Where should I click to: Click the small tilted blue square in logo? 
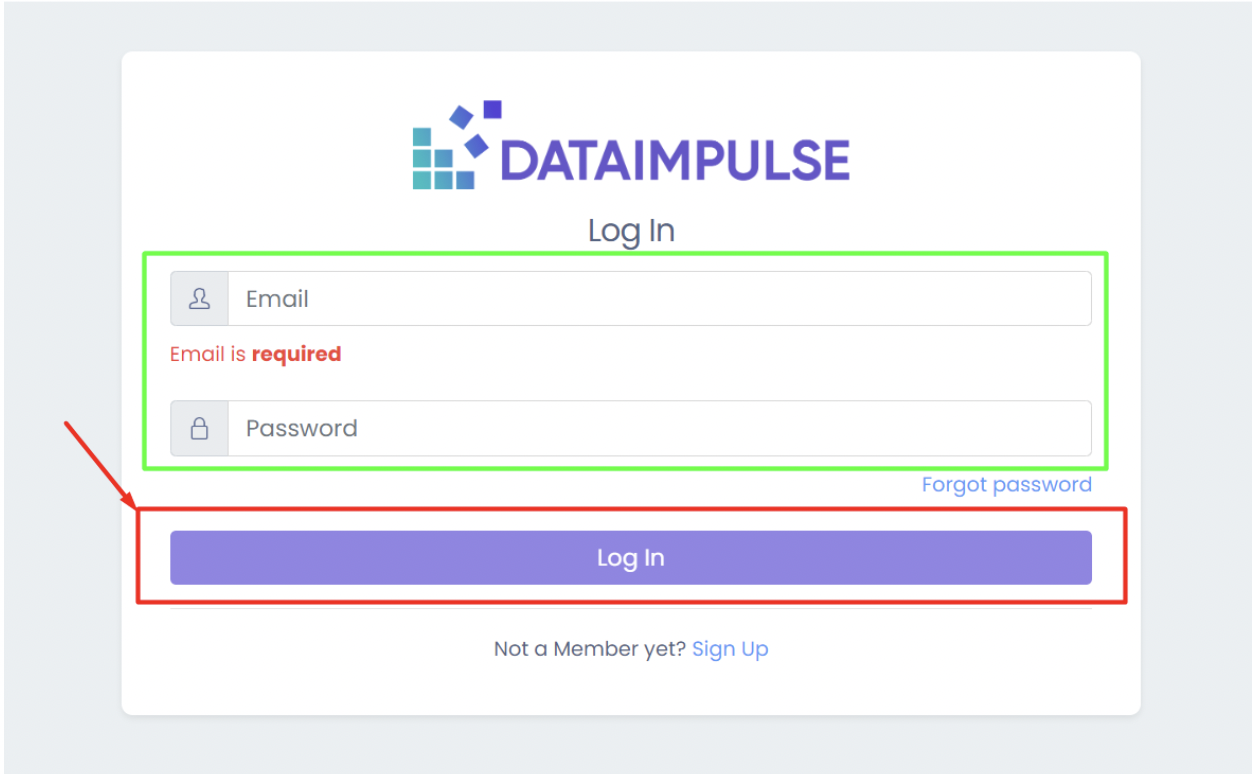[461, 117]
